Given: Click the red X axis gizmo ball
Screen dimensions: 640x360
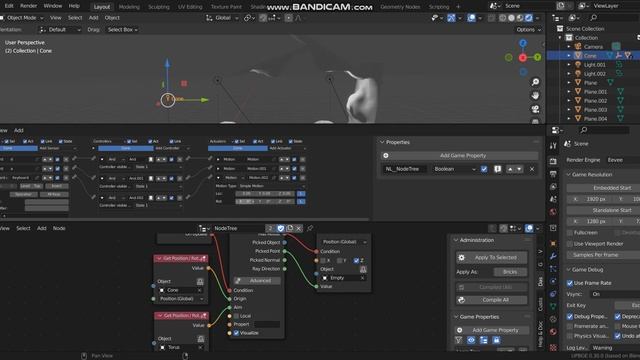Looking at the screenshot, I should coord(522,58).
